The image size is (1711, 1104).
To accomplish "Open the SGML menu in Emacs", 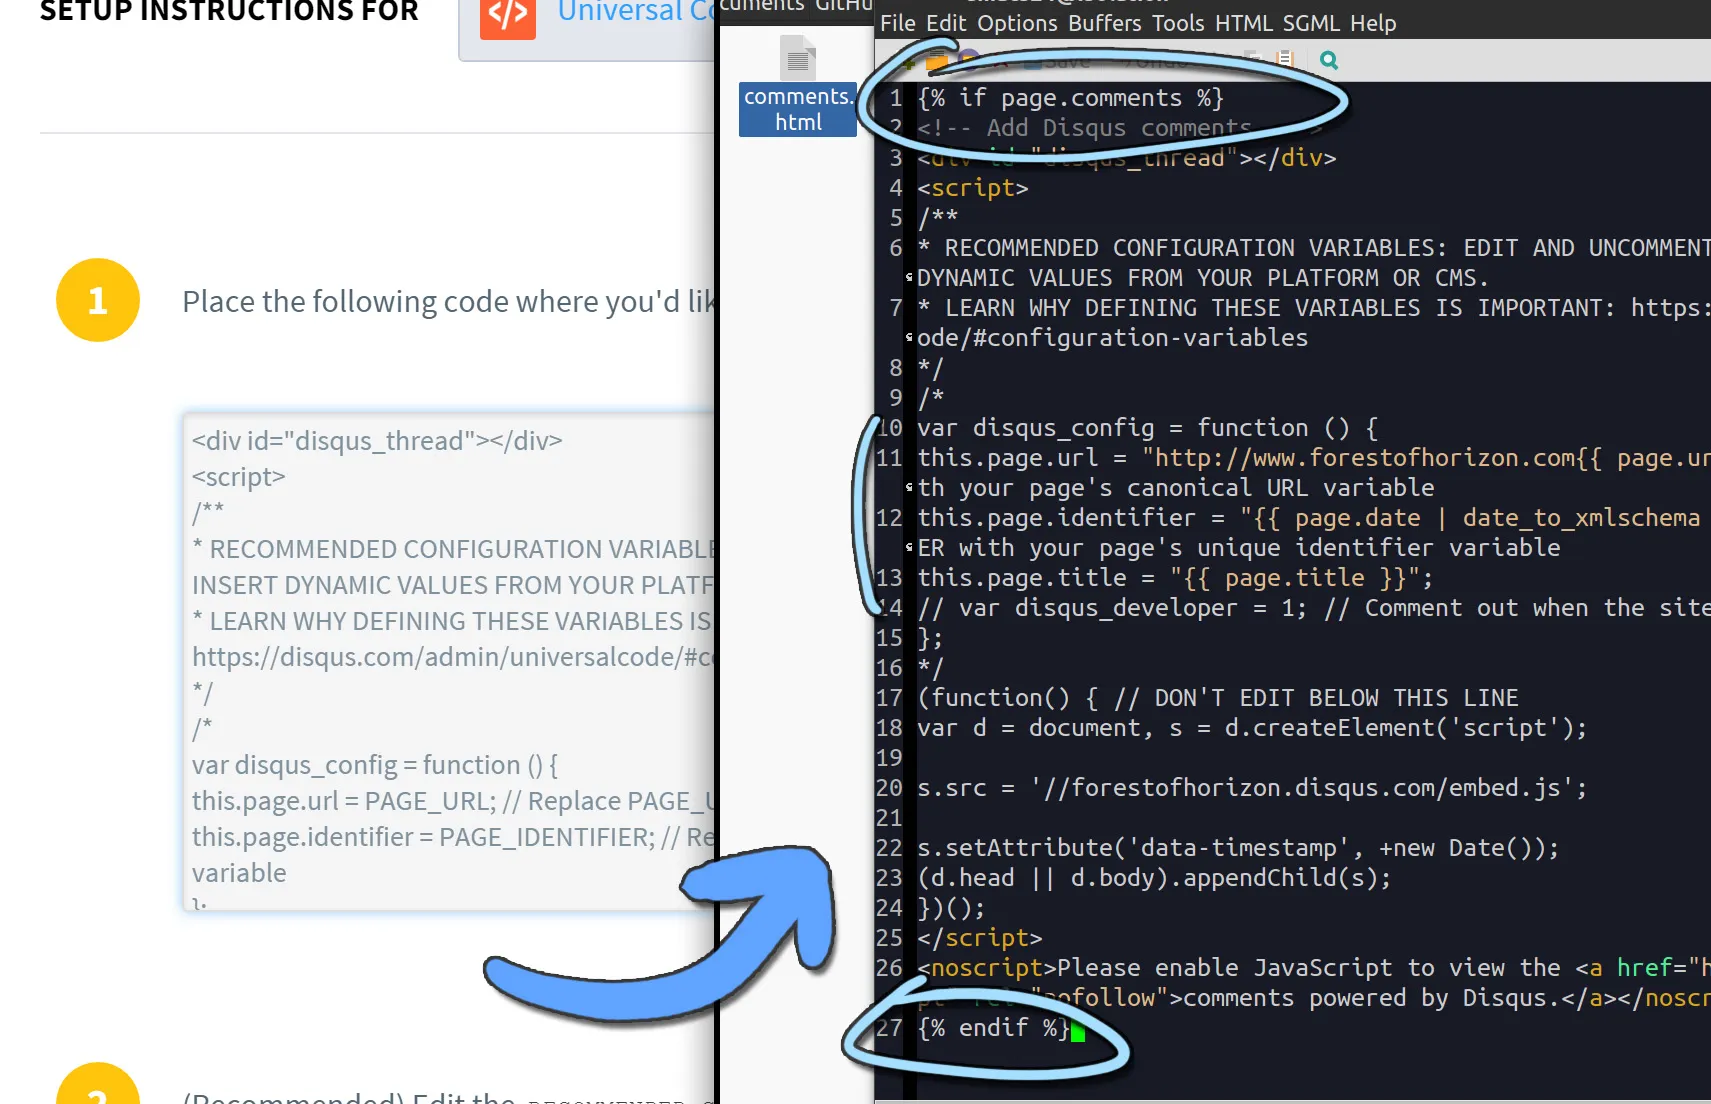I will (x=1311, y=23).
